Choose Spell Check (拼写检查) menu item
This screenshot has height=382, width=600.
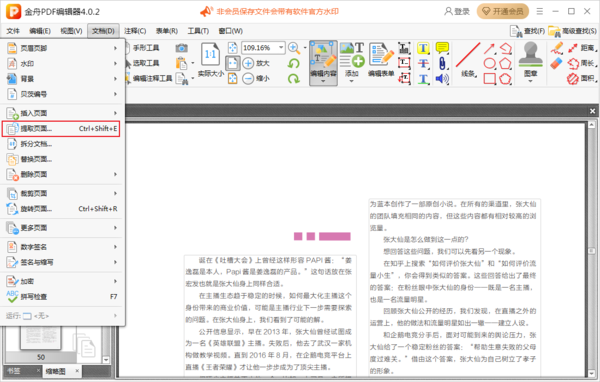click(62, 297)
